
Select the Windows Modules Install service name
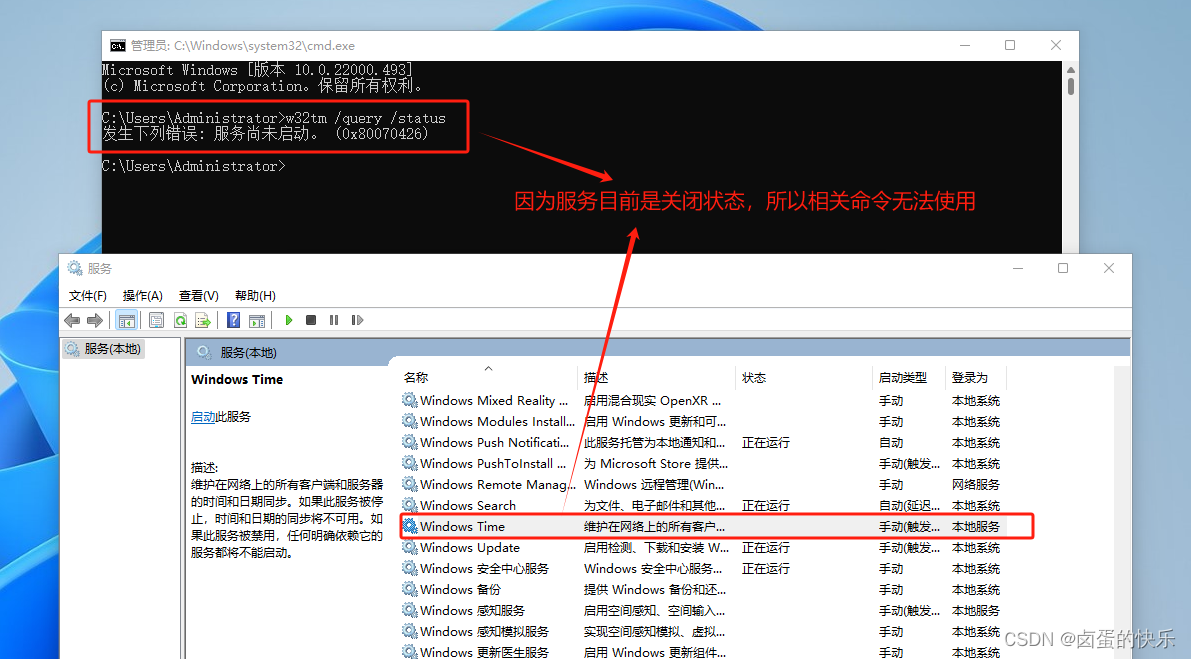pos(498,421)
